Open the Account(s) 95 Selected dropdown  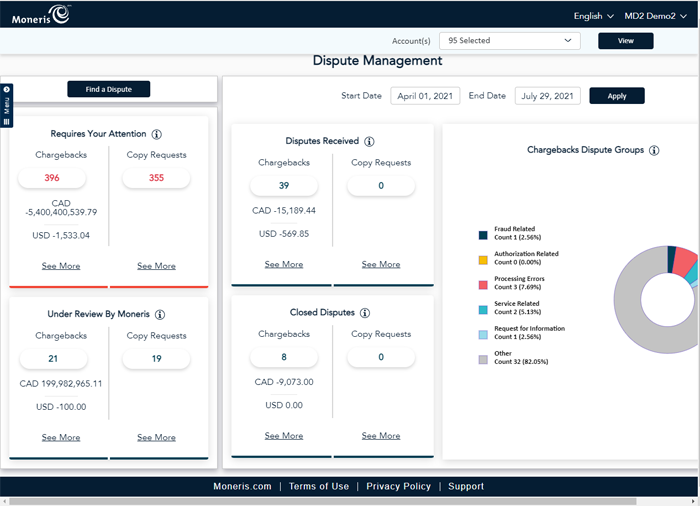point(510,41)
